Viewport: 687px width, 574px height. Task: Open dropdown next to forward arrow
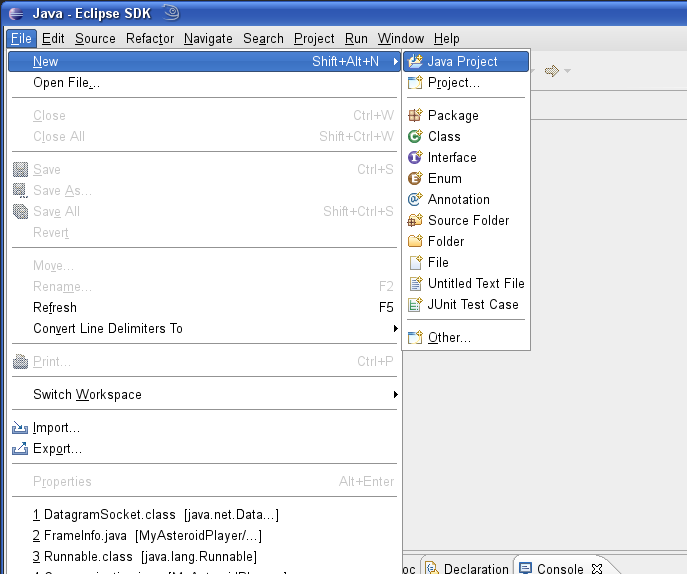tap(567, 71)
